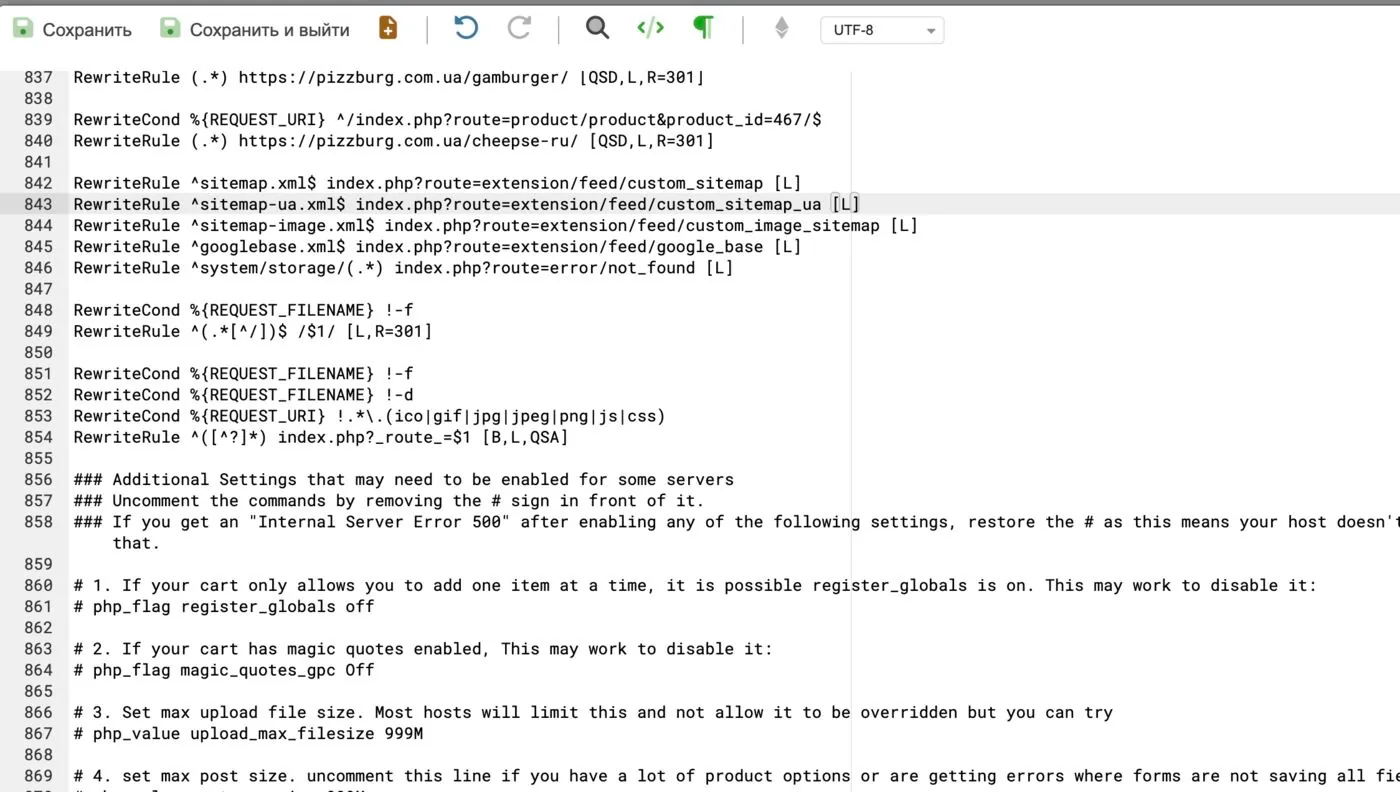Select line number 843 in the gutter
The width and height of the screenshot is (1400, 792).
tap(38, 204)
